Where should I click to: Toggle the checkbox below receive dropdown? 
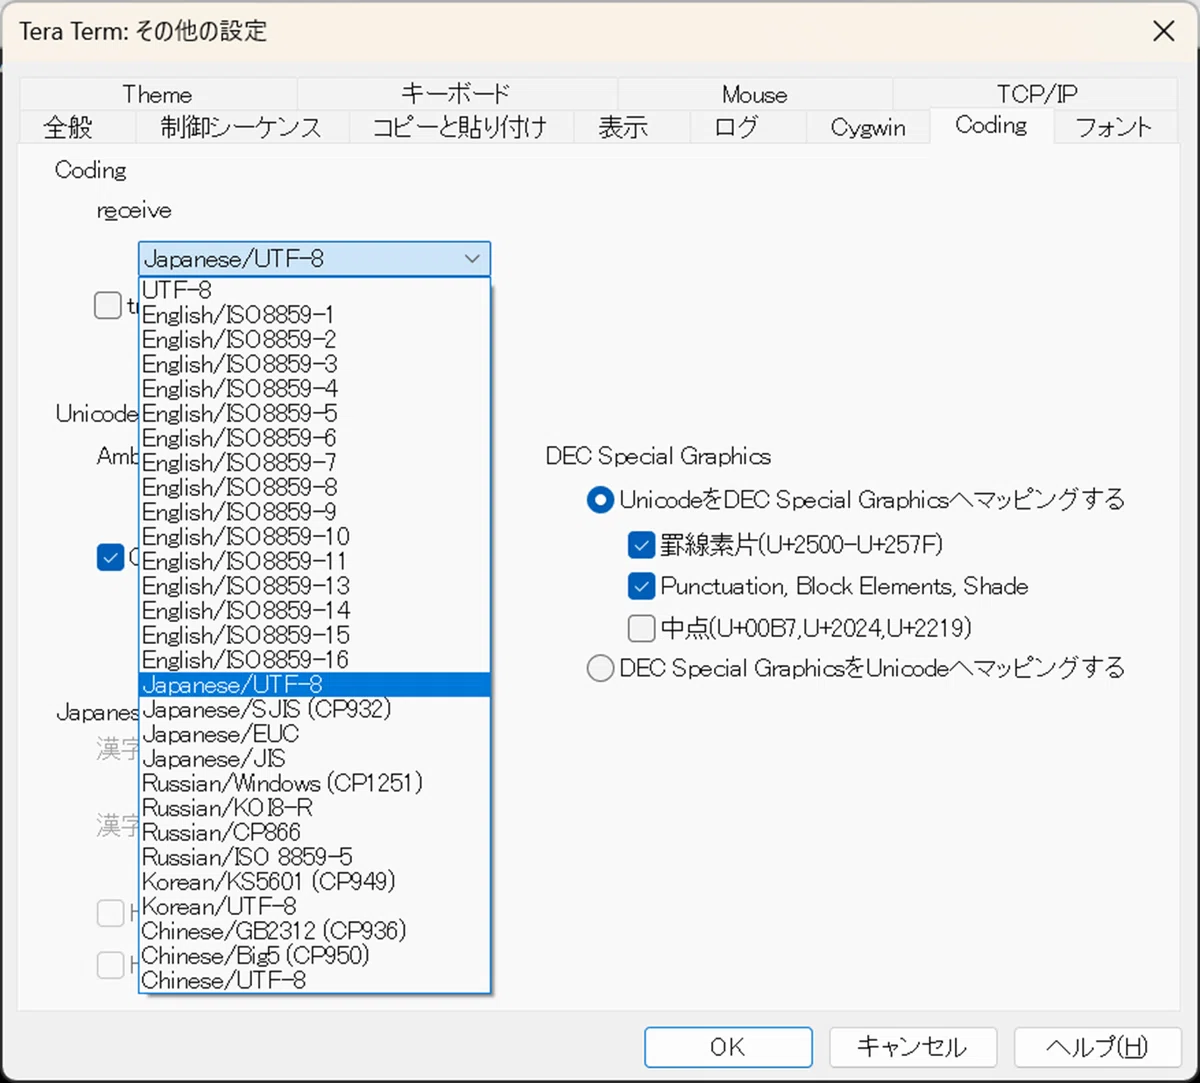pyautogui.click(x=108, y=305)
